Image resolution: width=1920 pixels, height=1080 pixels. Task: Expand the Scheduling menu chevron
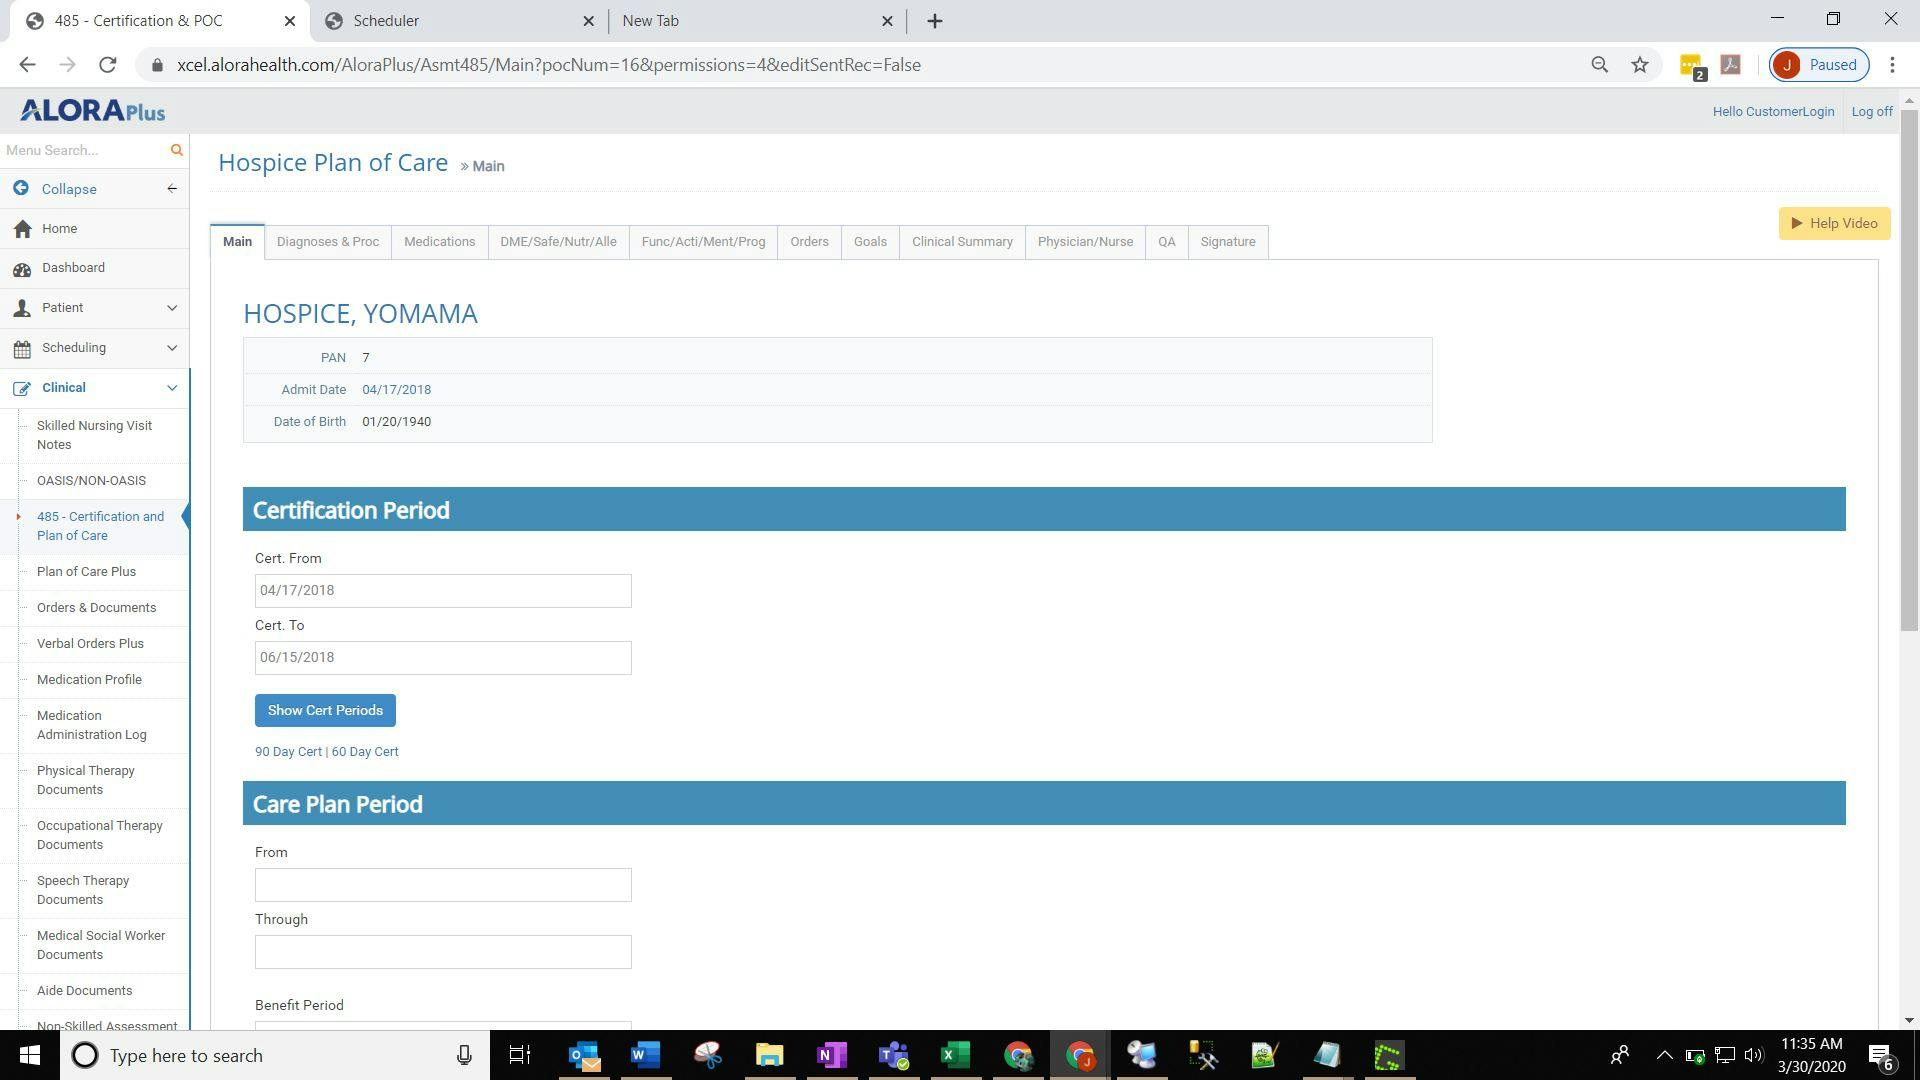(171, 348)
